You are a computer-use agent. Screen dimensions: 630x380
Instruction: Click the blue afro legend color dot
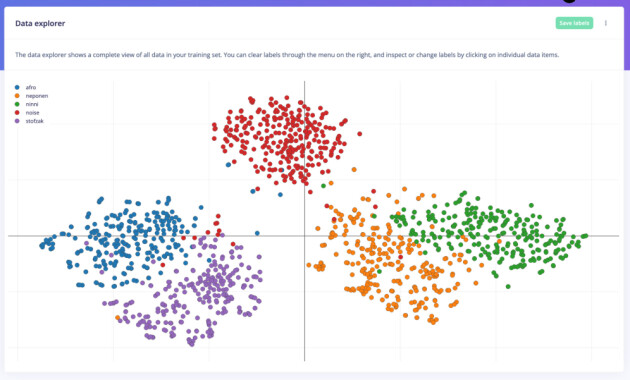tap(17, 87)
